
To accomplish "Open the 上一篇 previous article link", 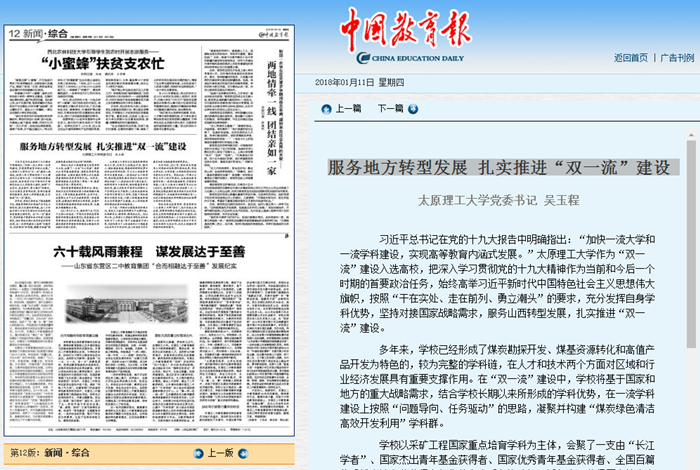I will (x=348, y=108).
